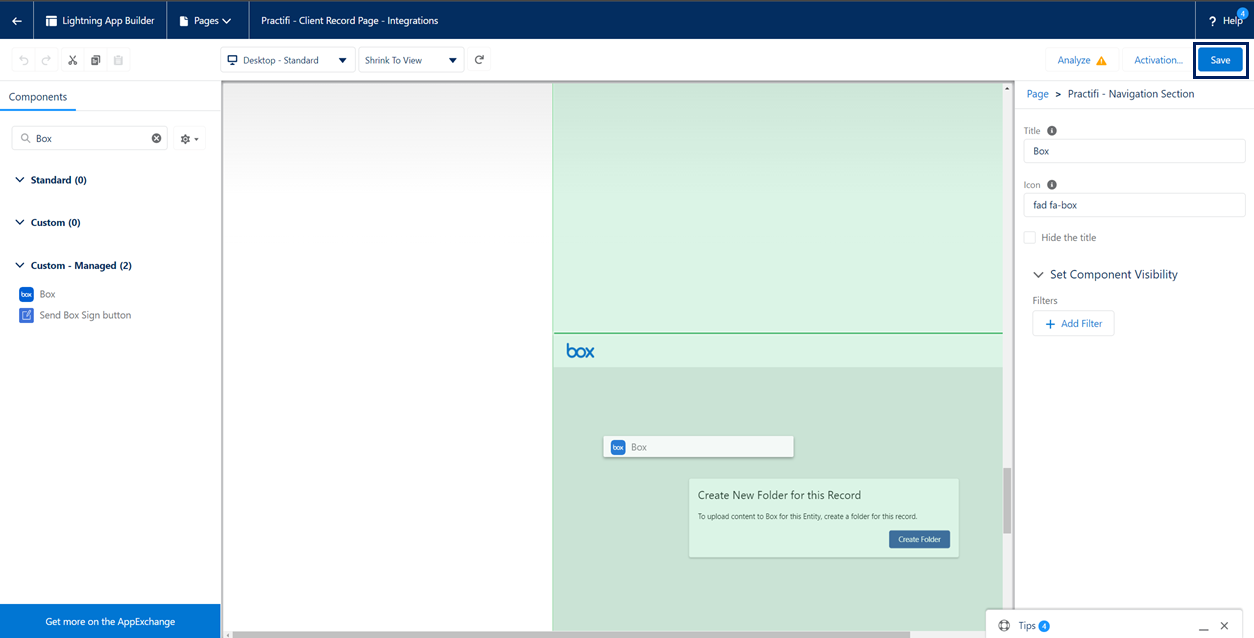Refresh the canvas preview
The image size is (1254, 638).
(x=480, y=60)
